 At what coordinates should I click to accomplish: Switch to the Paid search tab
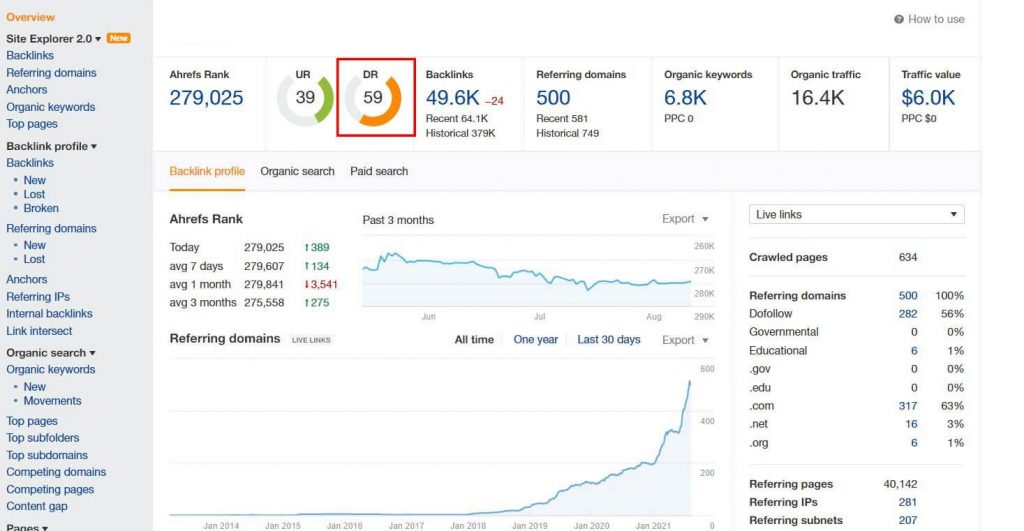[x=379, y=171]
